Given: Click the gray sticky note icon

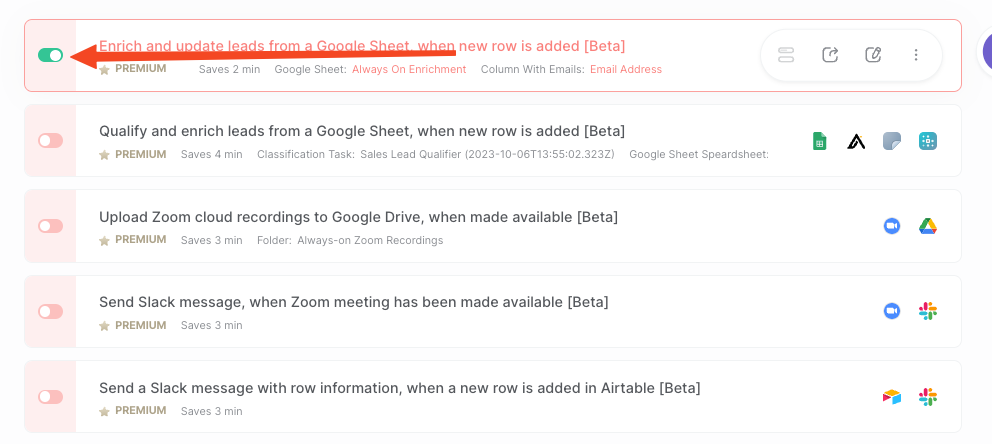Looking at the screenshot, I should click(x=891, y=141).
